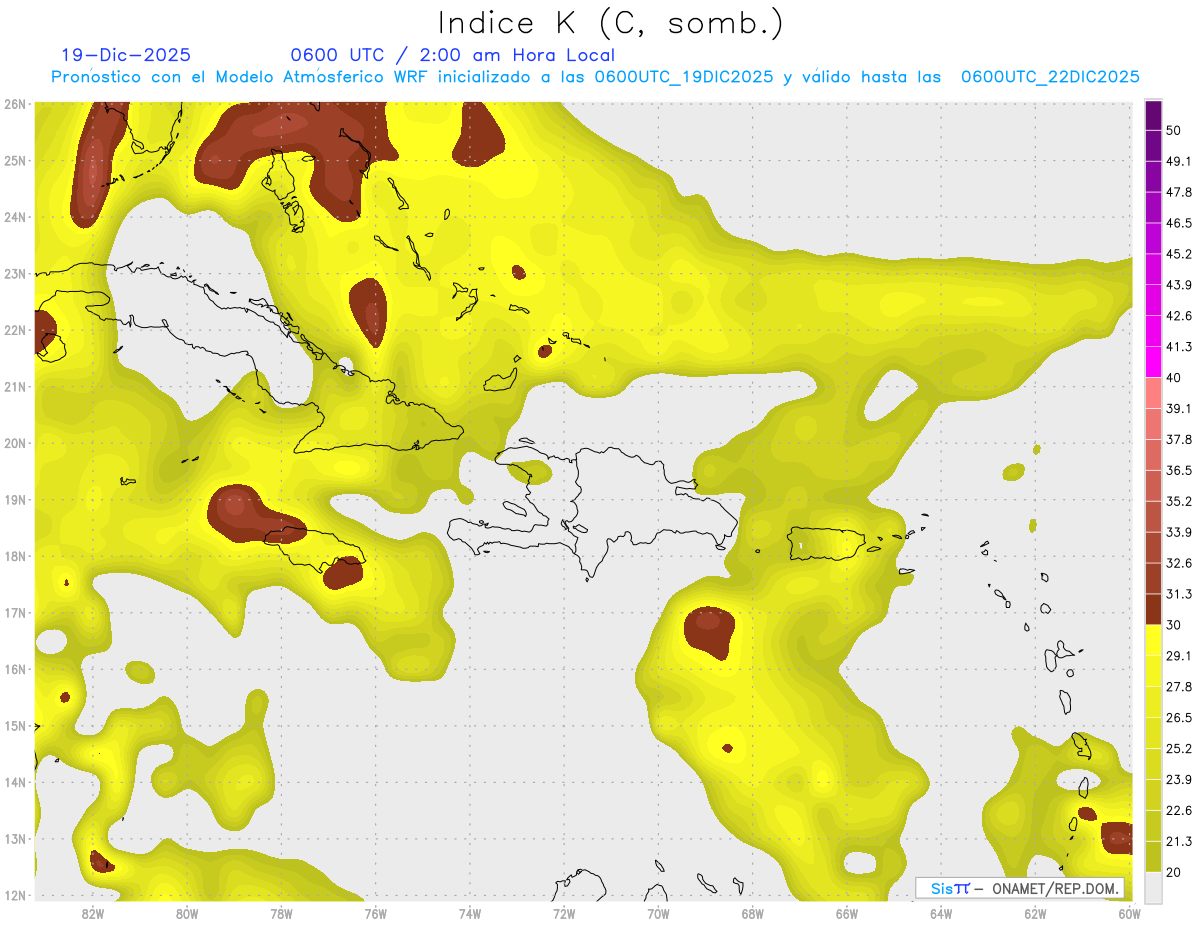Viewport: 1200px width, 927px height.
Task: Select the 17N latitude label
Action: [14, 613]
